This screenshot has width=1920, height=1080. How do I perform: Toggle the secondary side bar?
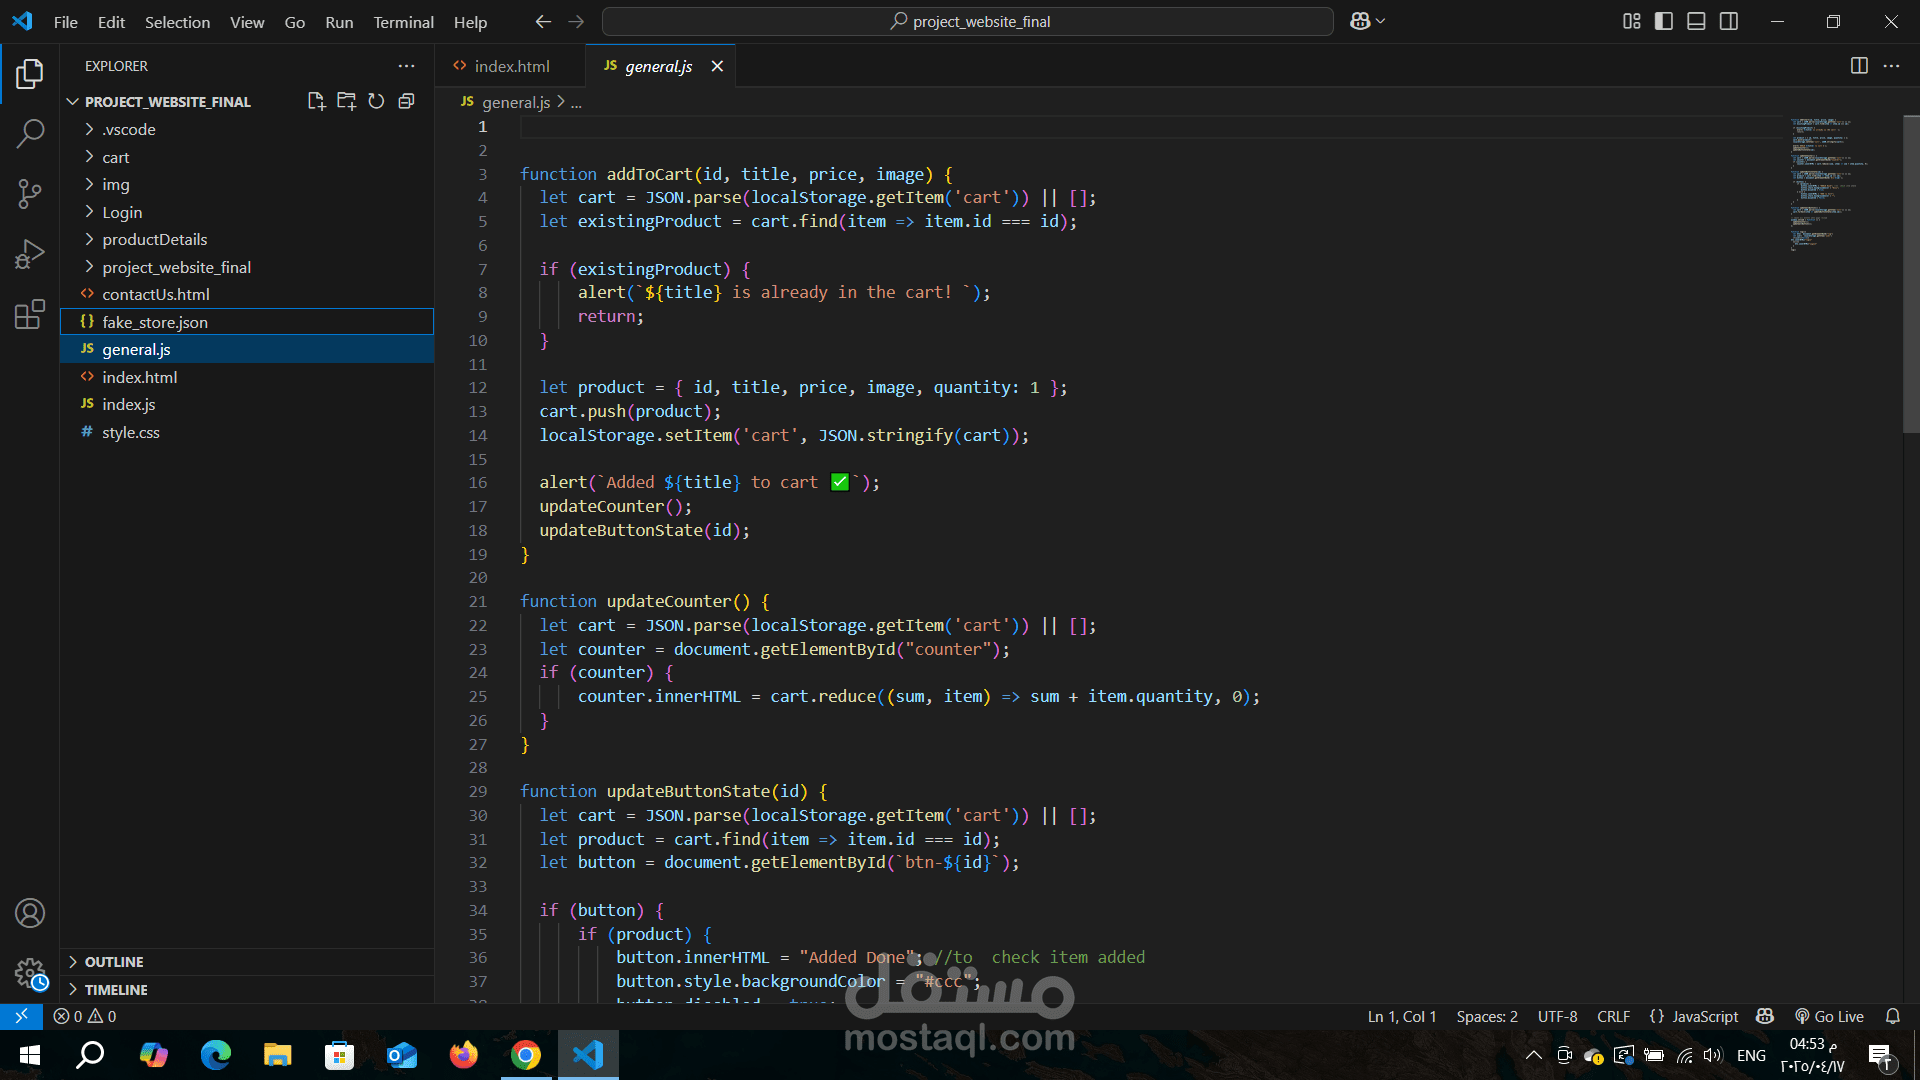pos(1729,21)
